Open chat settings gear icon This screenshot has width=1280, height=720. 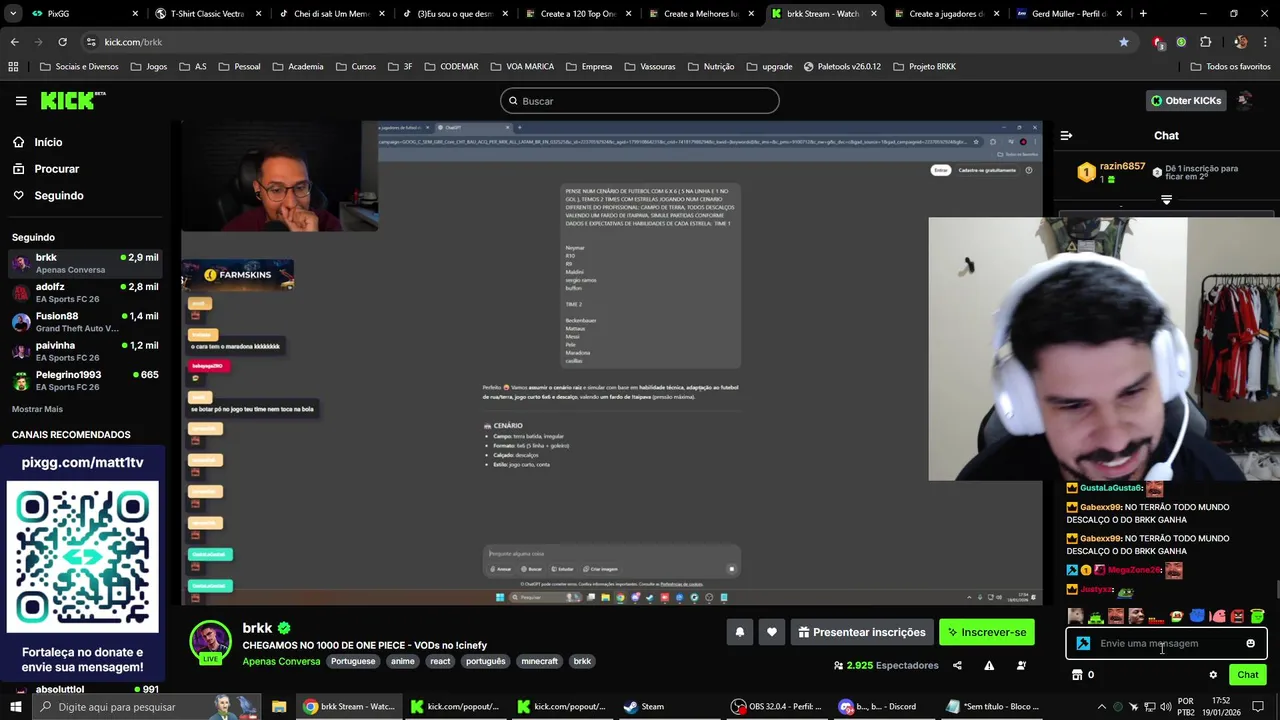pyautogui.click(x=1213, y=675)
